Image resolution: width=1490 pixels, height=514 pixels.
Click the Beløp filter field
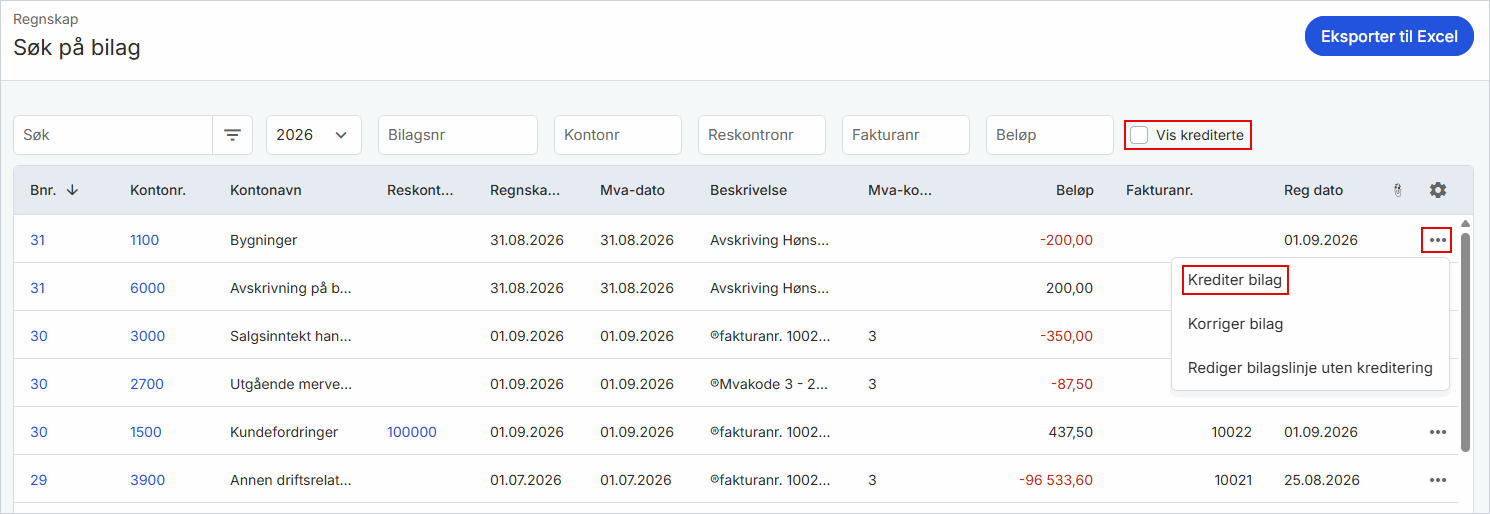[x=1050, y=135]
